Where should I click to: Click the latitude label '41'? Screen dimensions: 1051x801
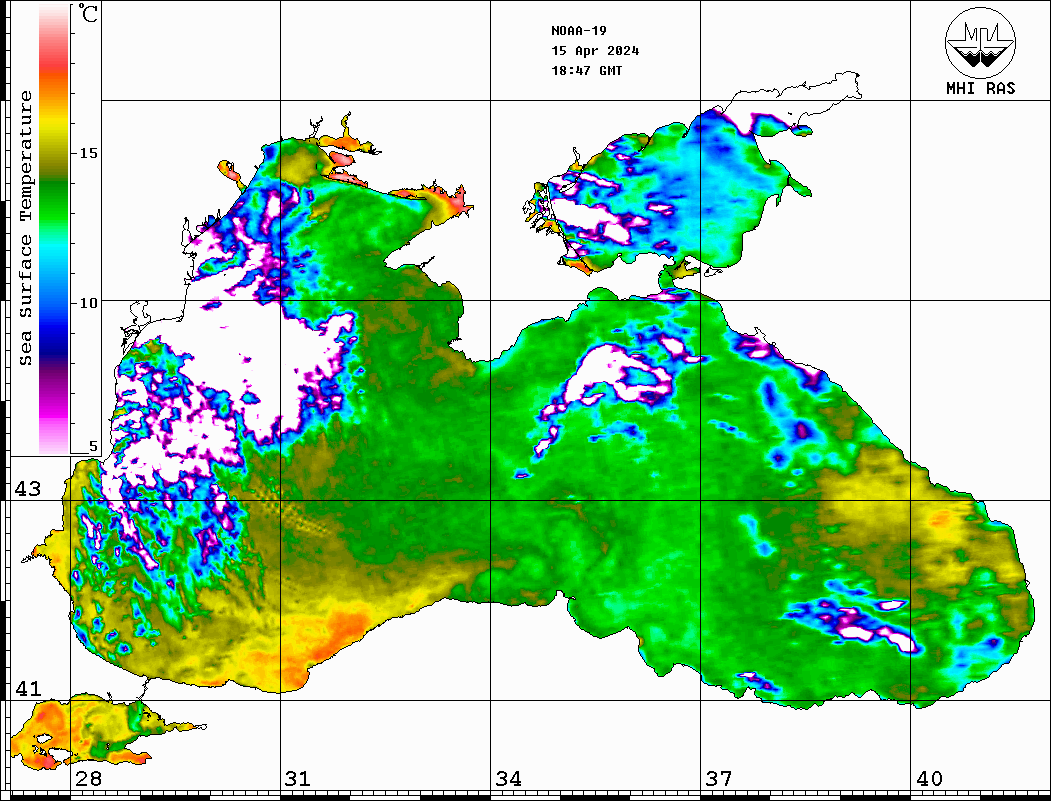point(28,688)
